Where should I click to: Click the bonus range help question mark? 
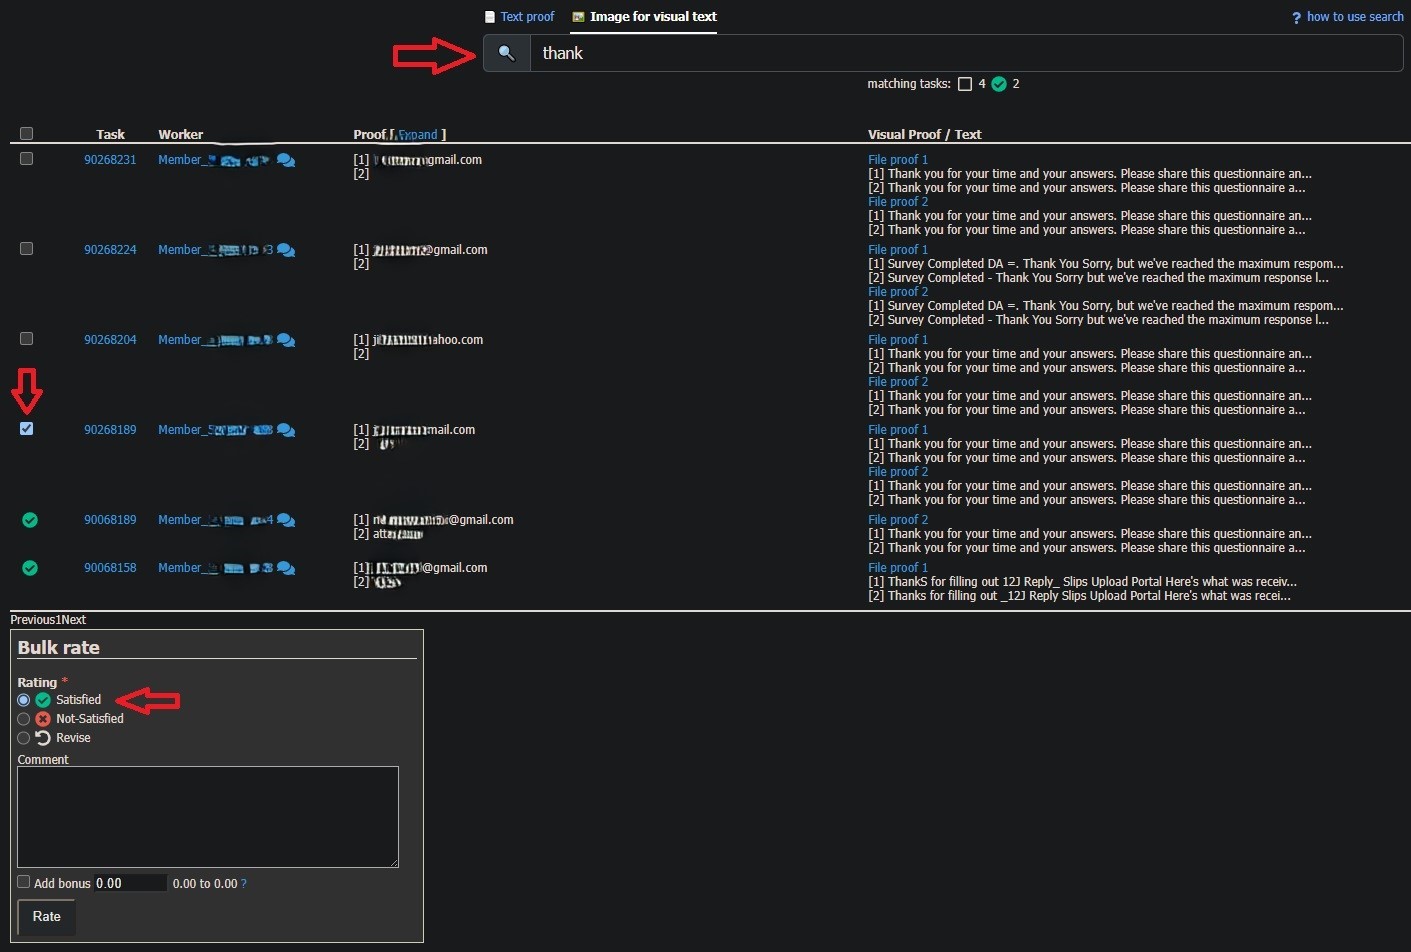pos(244,884)
